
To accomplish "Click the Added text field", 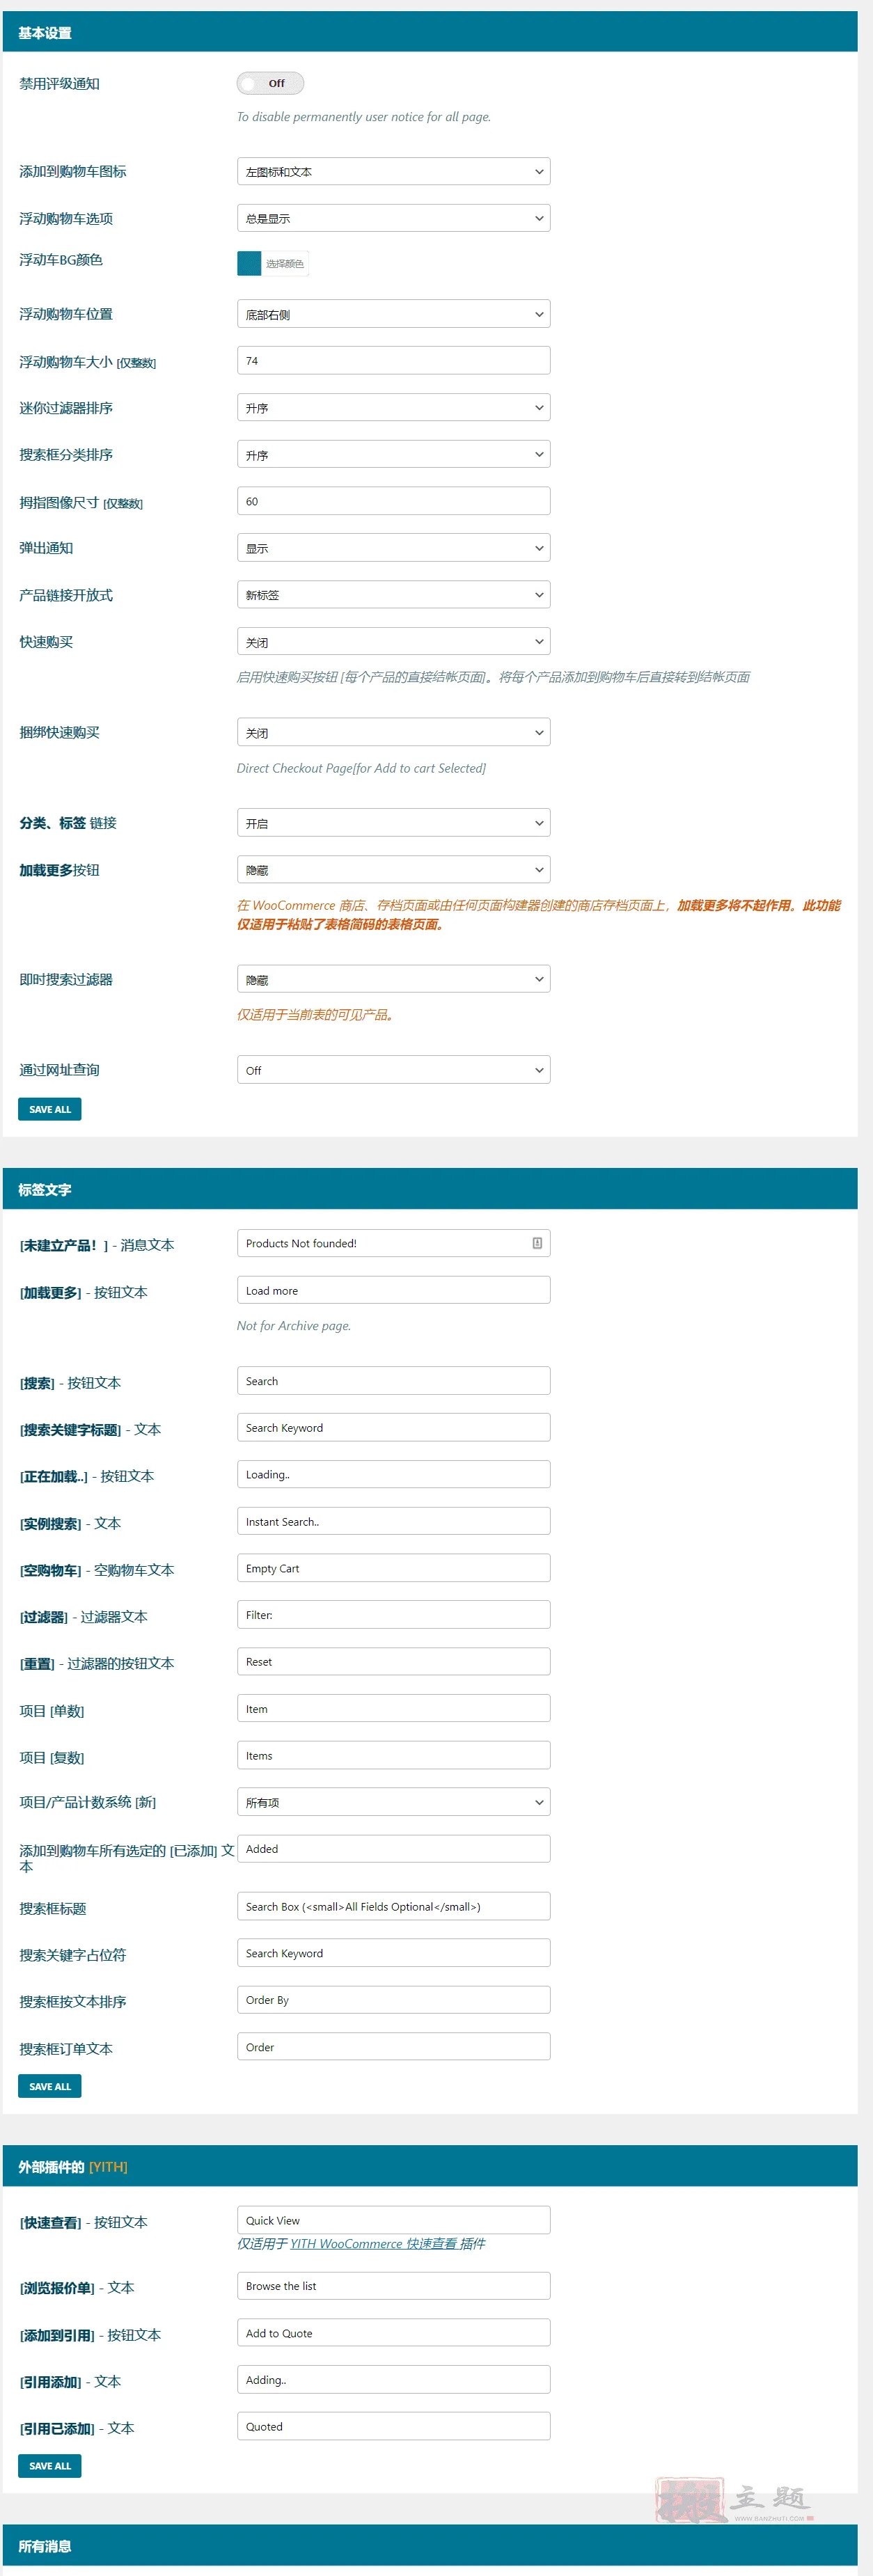I will point(393,1849).
